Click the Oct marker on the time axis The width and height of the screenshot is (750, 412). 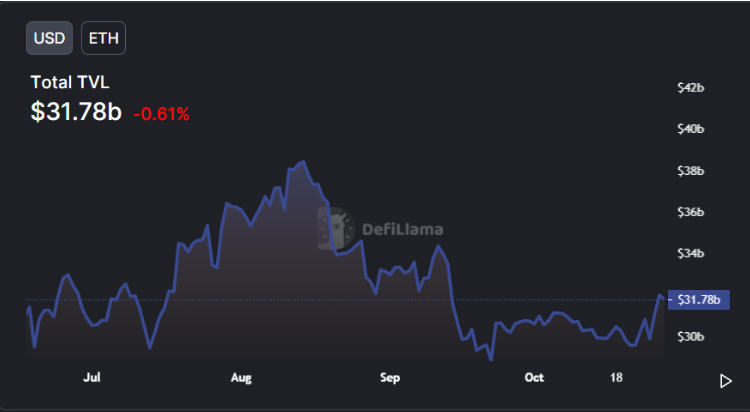(x=534, y=378)
